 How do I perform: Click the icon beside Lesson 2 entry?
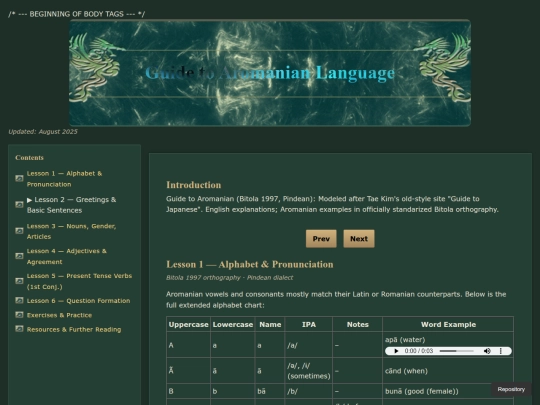pos(19,205)
